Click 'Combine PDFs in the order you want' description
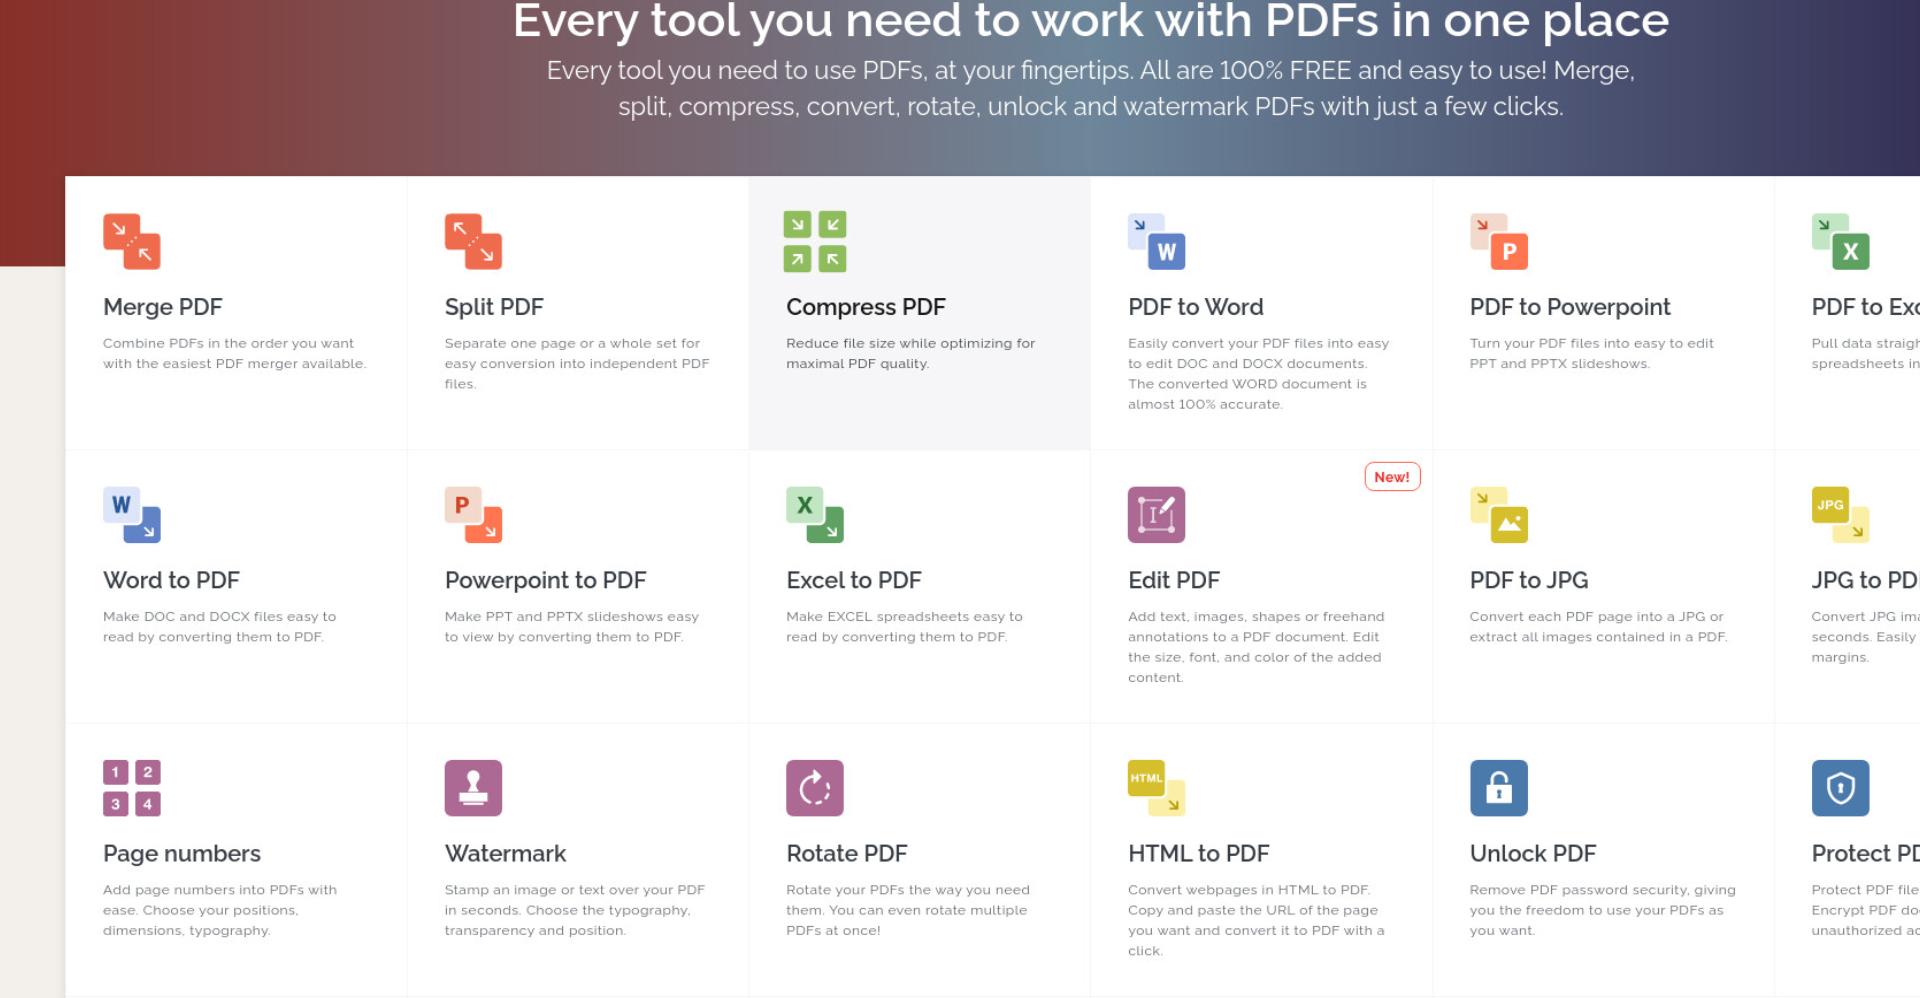 pyautogui.click(x=234, y=353)
